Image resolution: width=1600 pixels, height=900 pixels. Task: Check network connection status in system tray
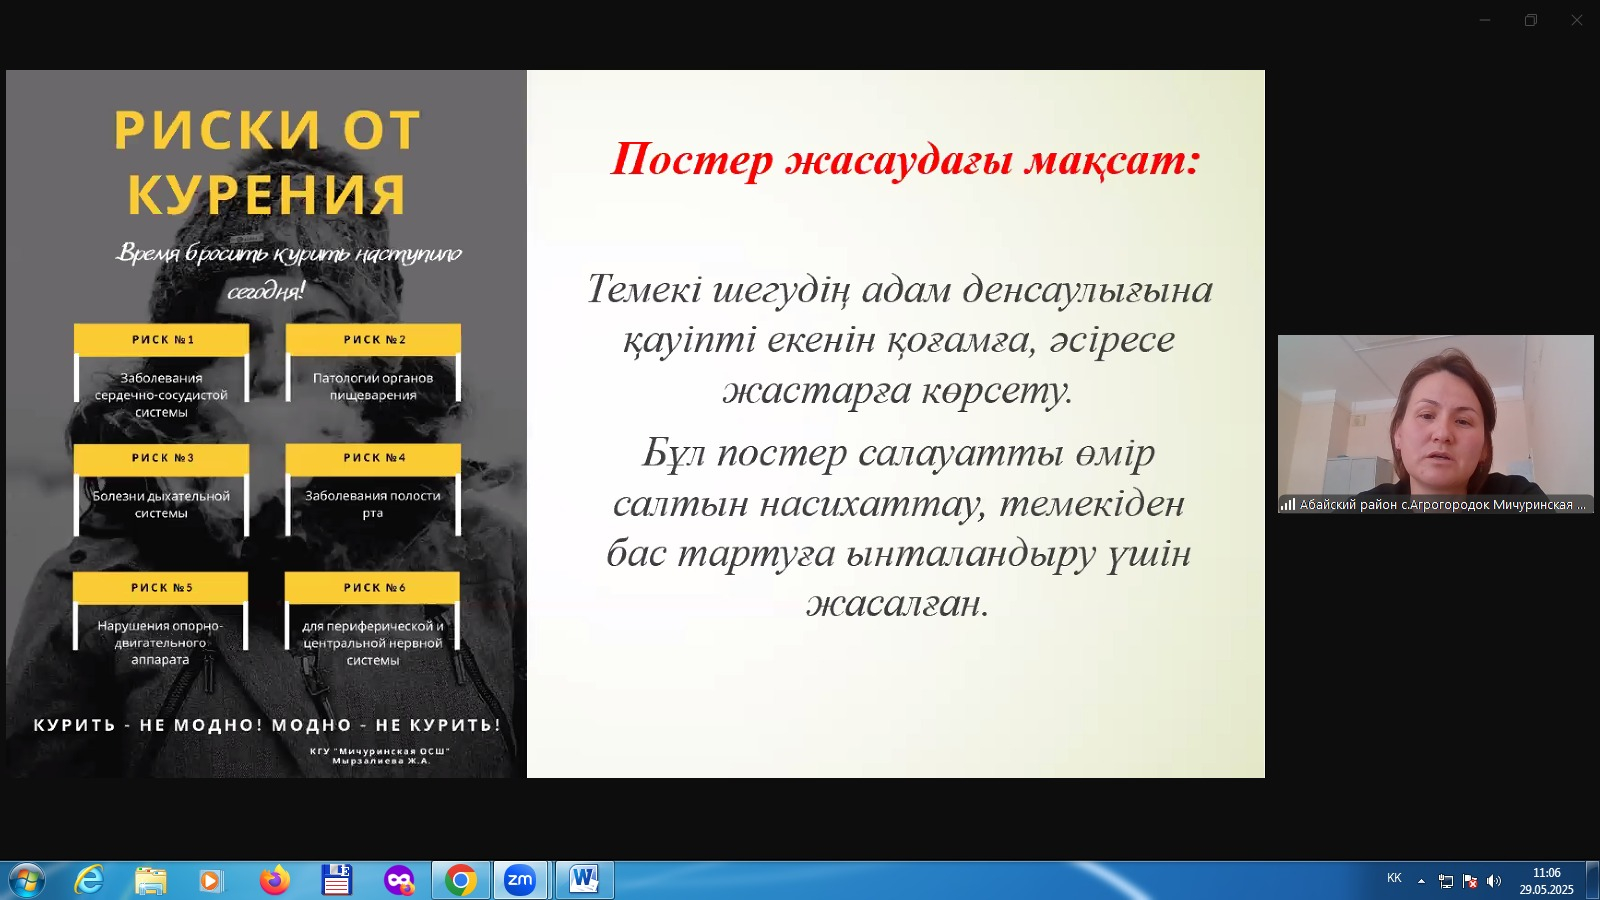(x=1446, y=881)
